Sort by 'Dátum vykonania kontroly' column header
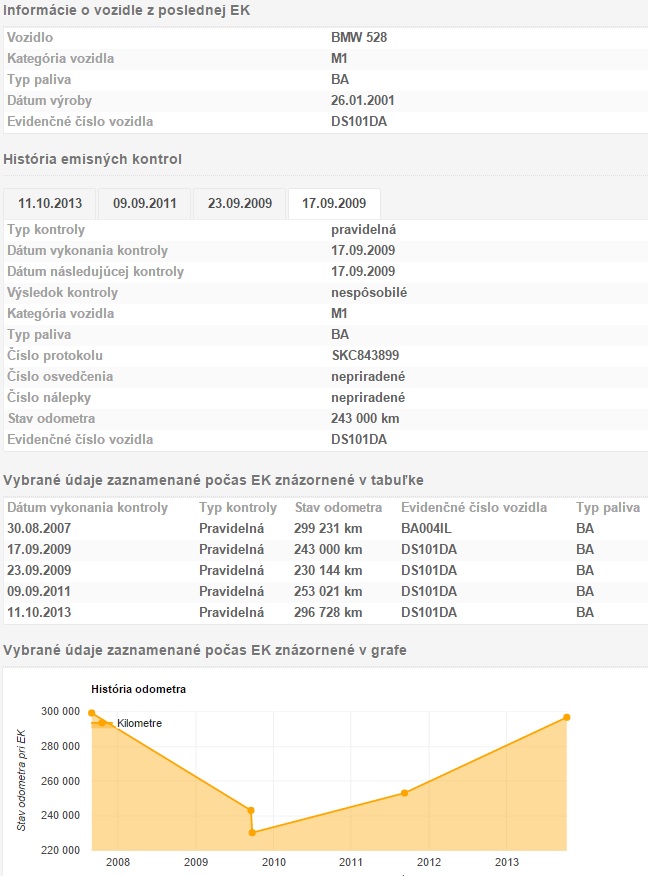The image size is (648, 876). (87, 508)
